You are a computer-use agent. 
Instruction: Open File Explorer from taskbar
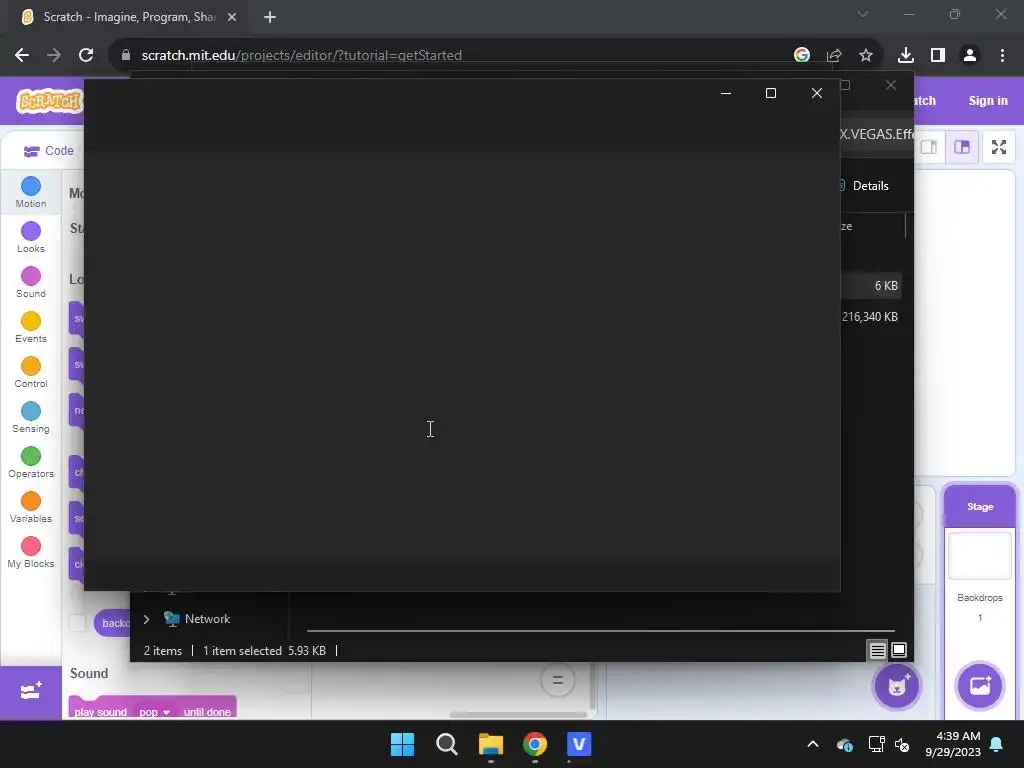(x=490, y=744)
